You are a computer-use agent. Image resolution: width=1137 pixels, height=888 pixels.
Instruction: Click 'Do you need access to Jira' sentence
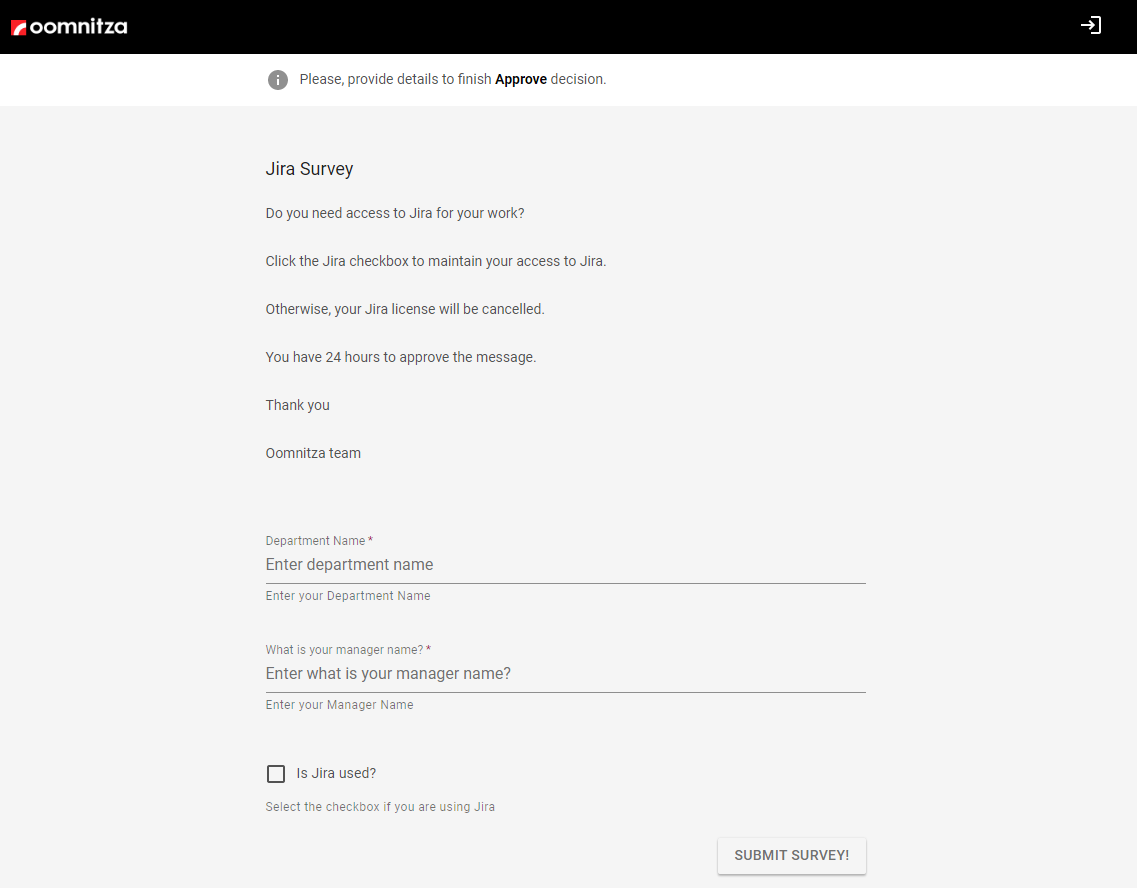click(x=395, y=214)
